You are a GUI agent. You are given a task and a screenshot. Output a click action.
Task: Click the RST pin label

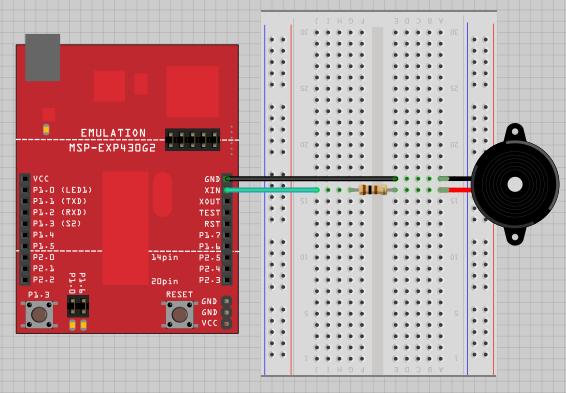click(212, 224)
